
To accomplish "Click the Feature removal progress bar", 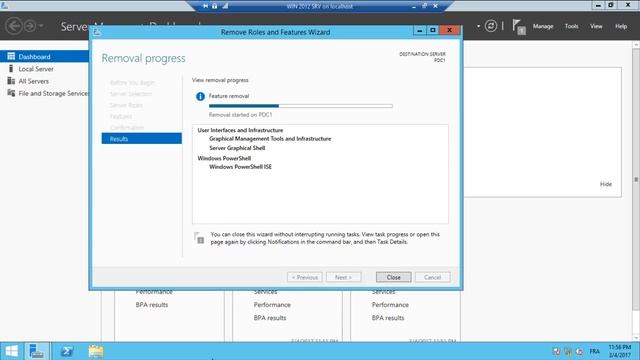I will click(301, 106).
